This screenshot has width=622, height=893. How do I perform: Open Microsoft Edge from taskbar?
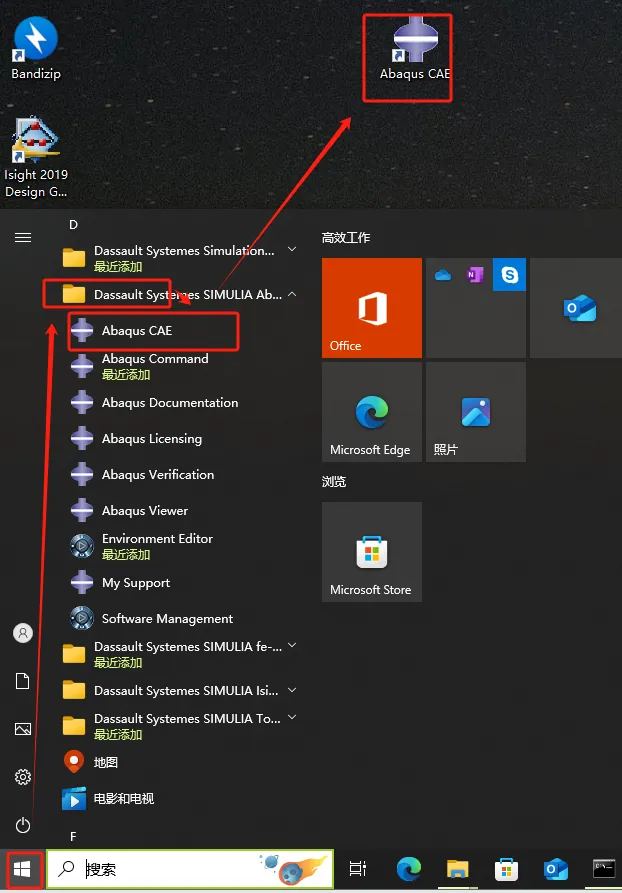click(408, 869)
